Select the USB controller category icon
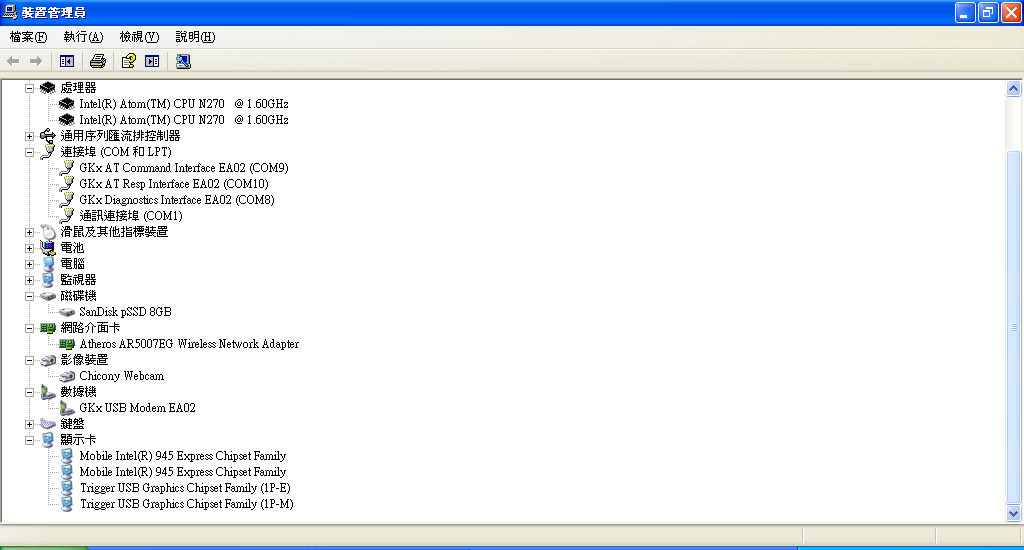Image resolution: width=1024 pixels, height=550 pixels. coord(48,136)
